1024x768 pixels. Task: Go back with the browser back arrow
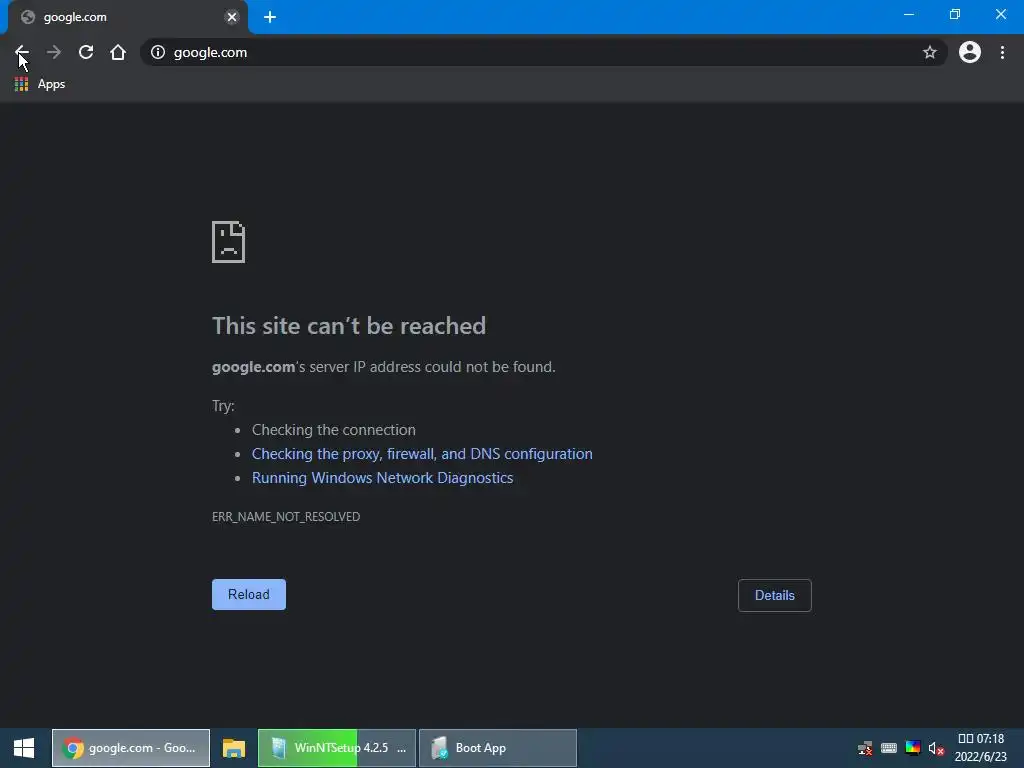[22, 52]
